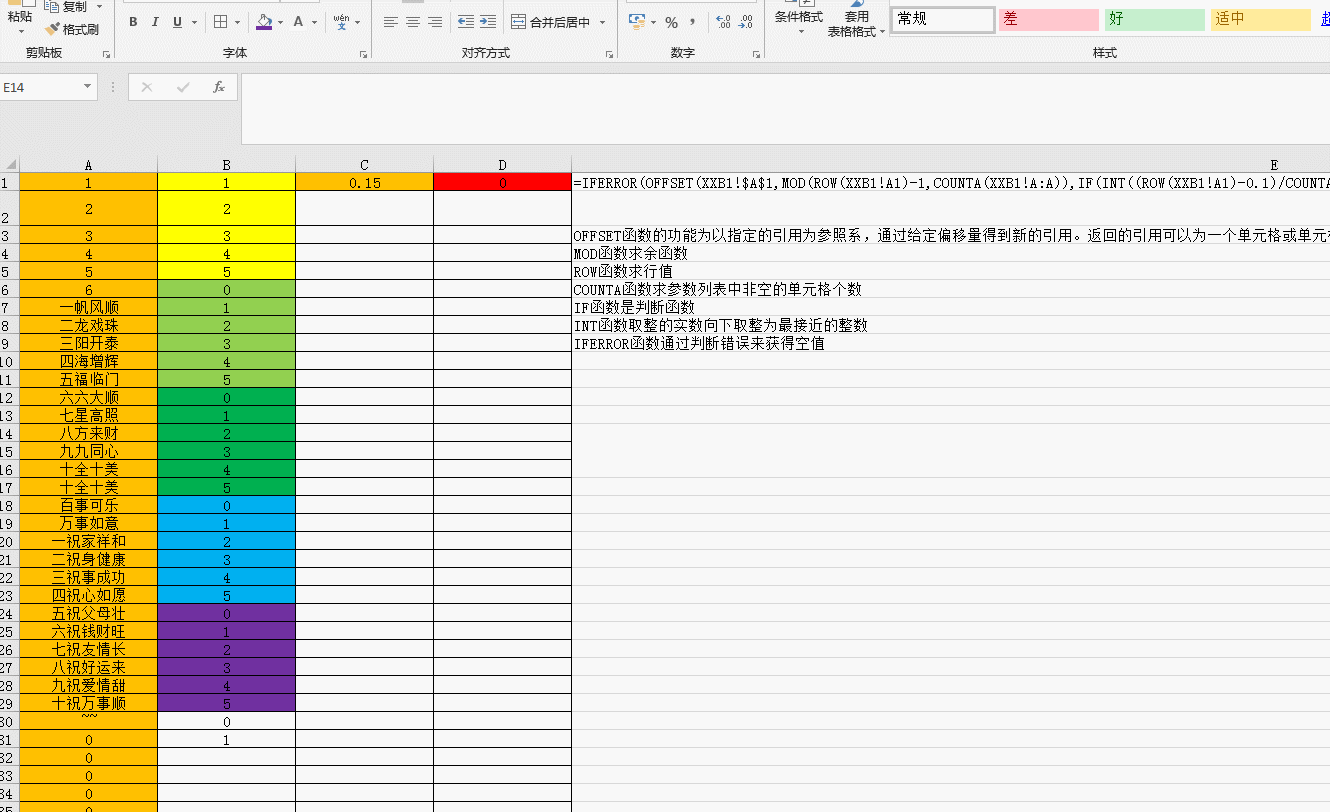Screen dimensions: 1330x812
Task: Center text horizontally
Action: coord(413,22)
